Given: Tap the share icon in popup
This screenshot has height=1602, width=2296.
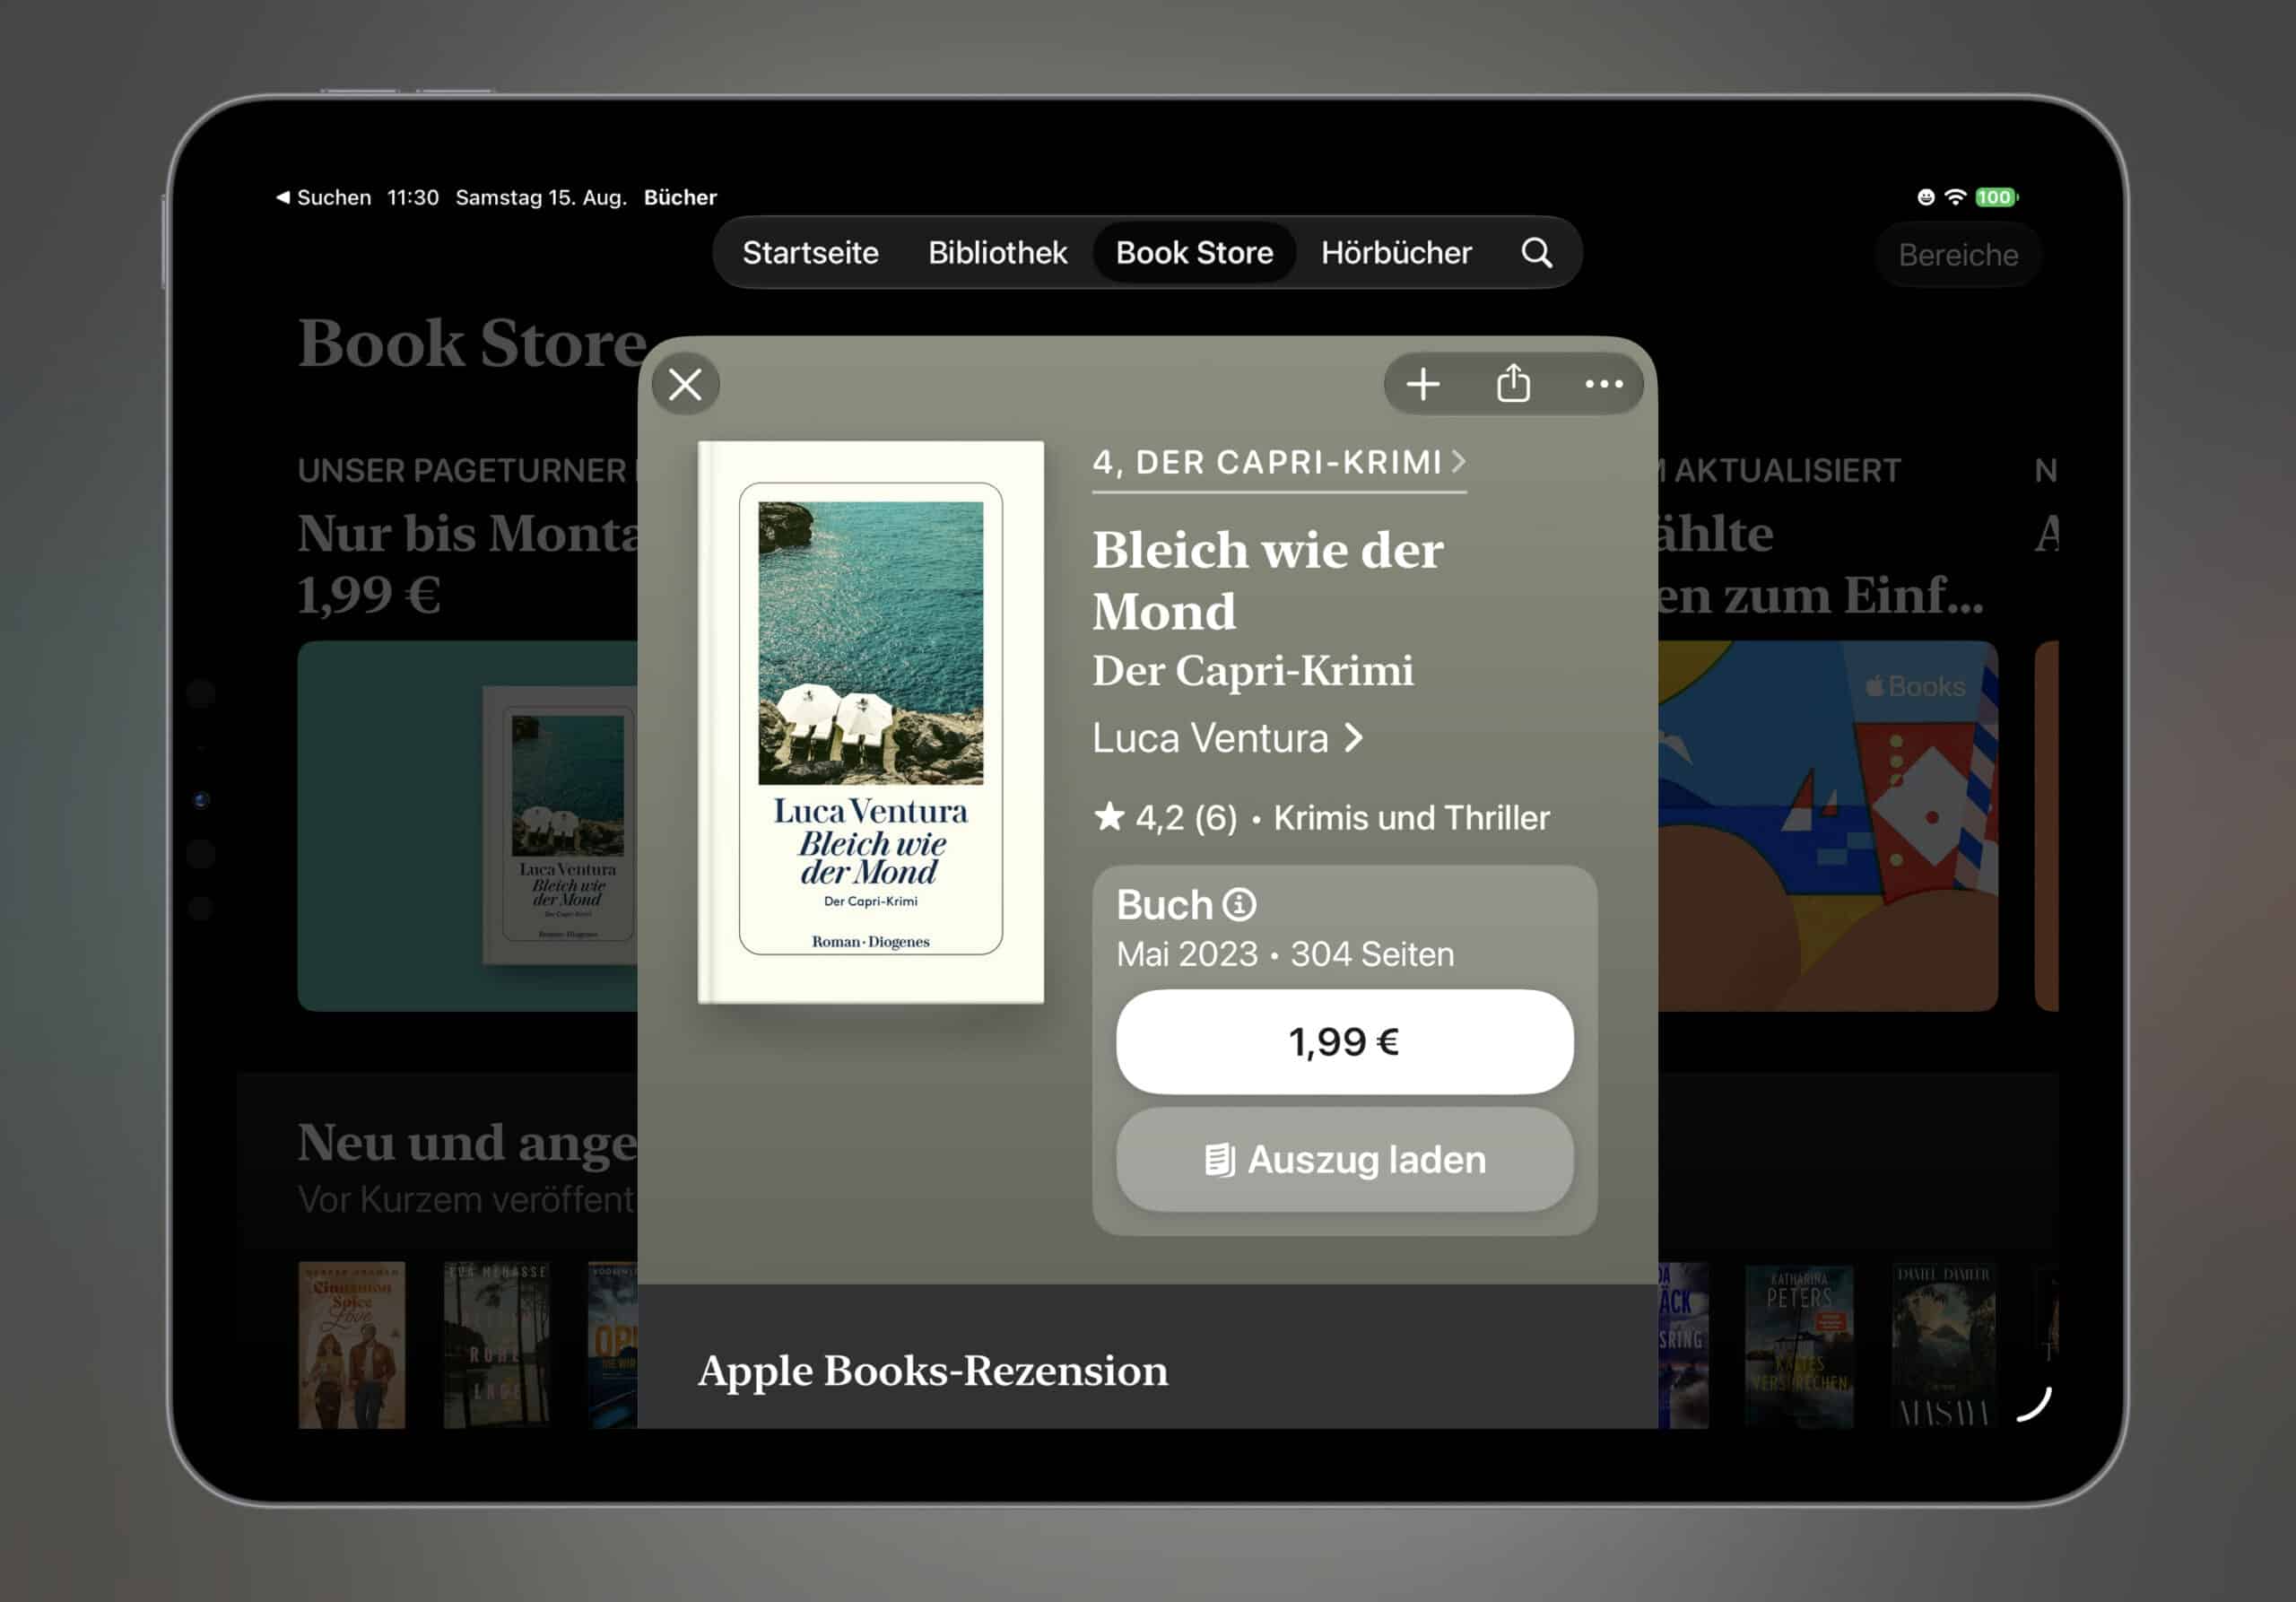Looking at the screenshot, I should point(1513,383).
